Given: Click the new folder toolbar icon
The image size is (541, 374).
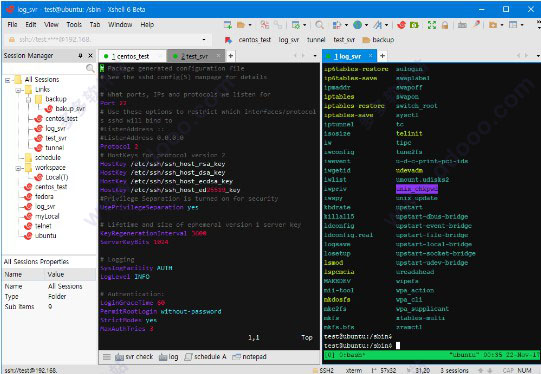Looking at the screenshot, I should (493, 25).
